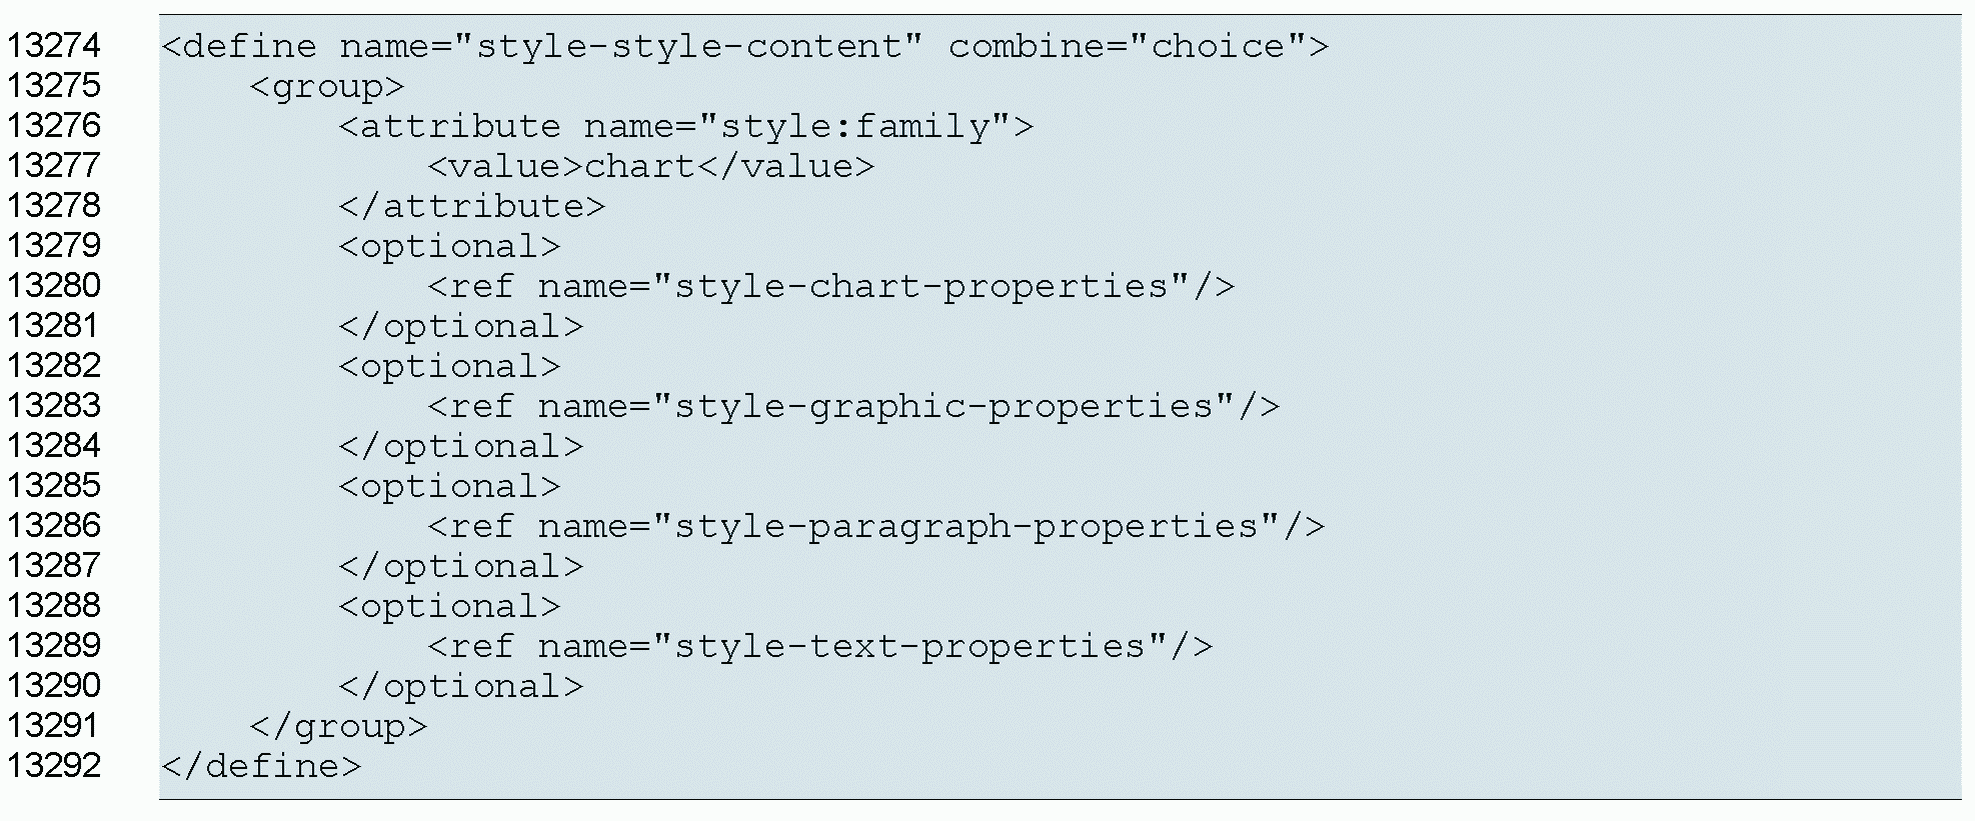Click the style-paragraph-properties ref line
The width and height of the screenshot is (1975, 821).
click(x=876, y=526)
